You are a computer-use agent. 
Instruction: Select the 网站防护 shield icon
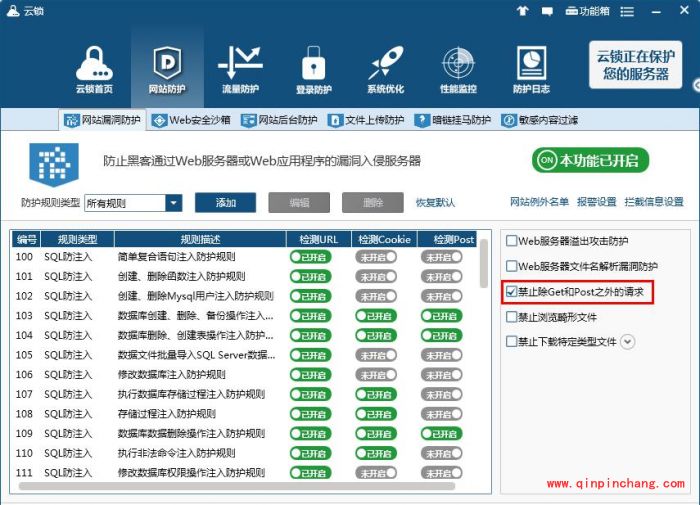(167, 69)
